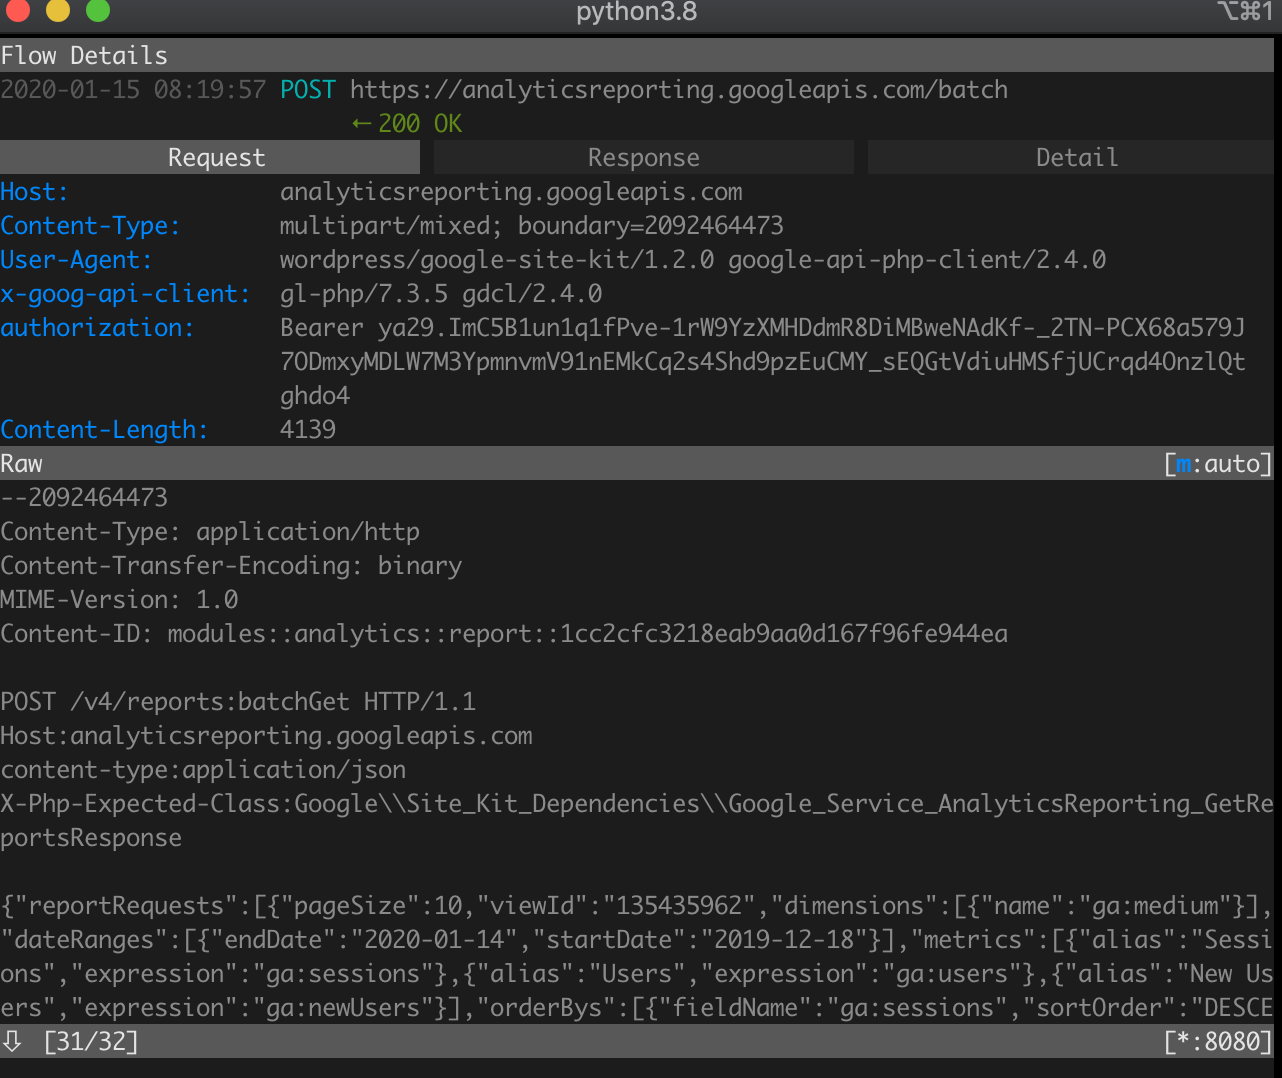Select the Content-Length value 4139
Screen dimensions: 1282x1078
308,430
